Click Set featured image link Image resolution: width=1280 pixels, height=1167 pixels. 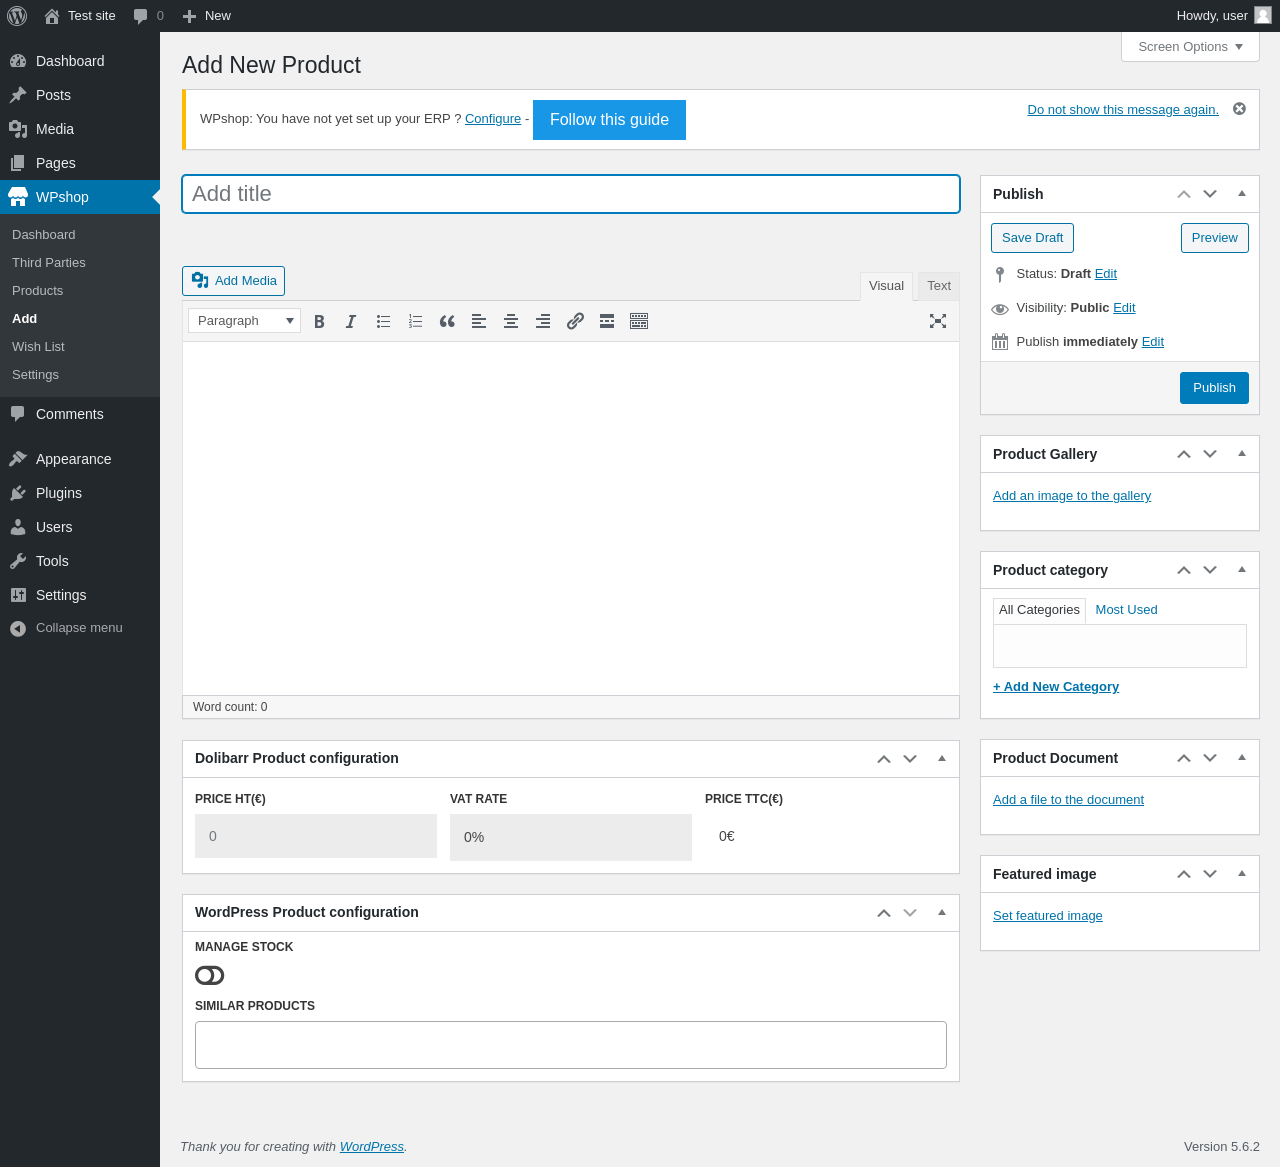tap(1048, 916)
